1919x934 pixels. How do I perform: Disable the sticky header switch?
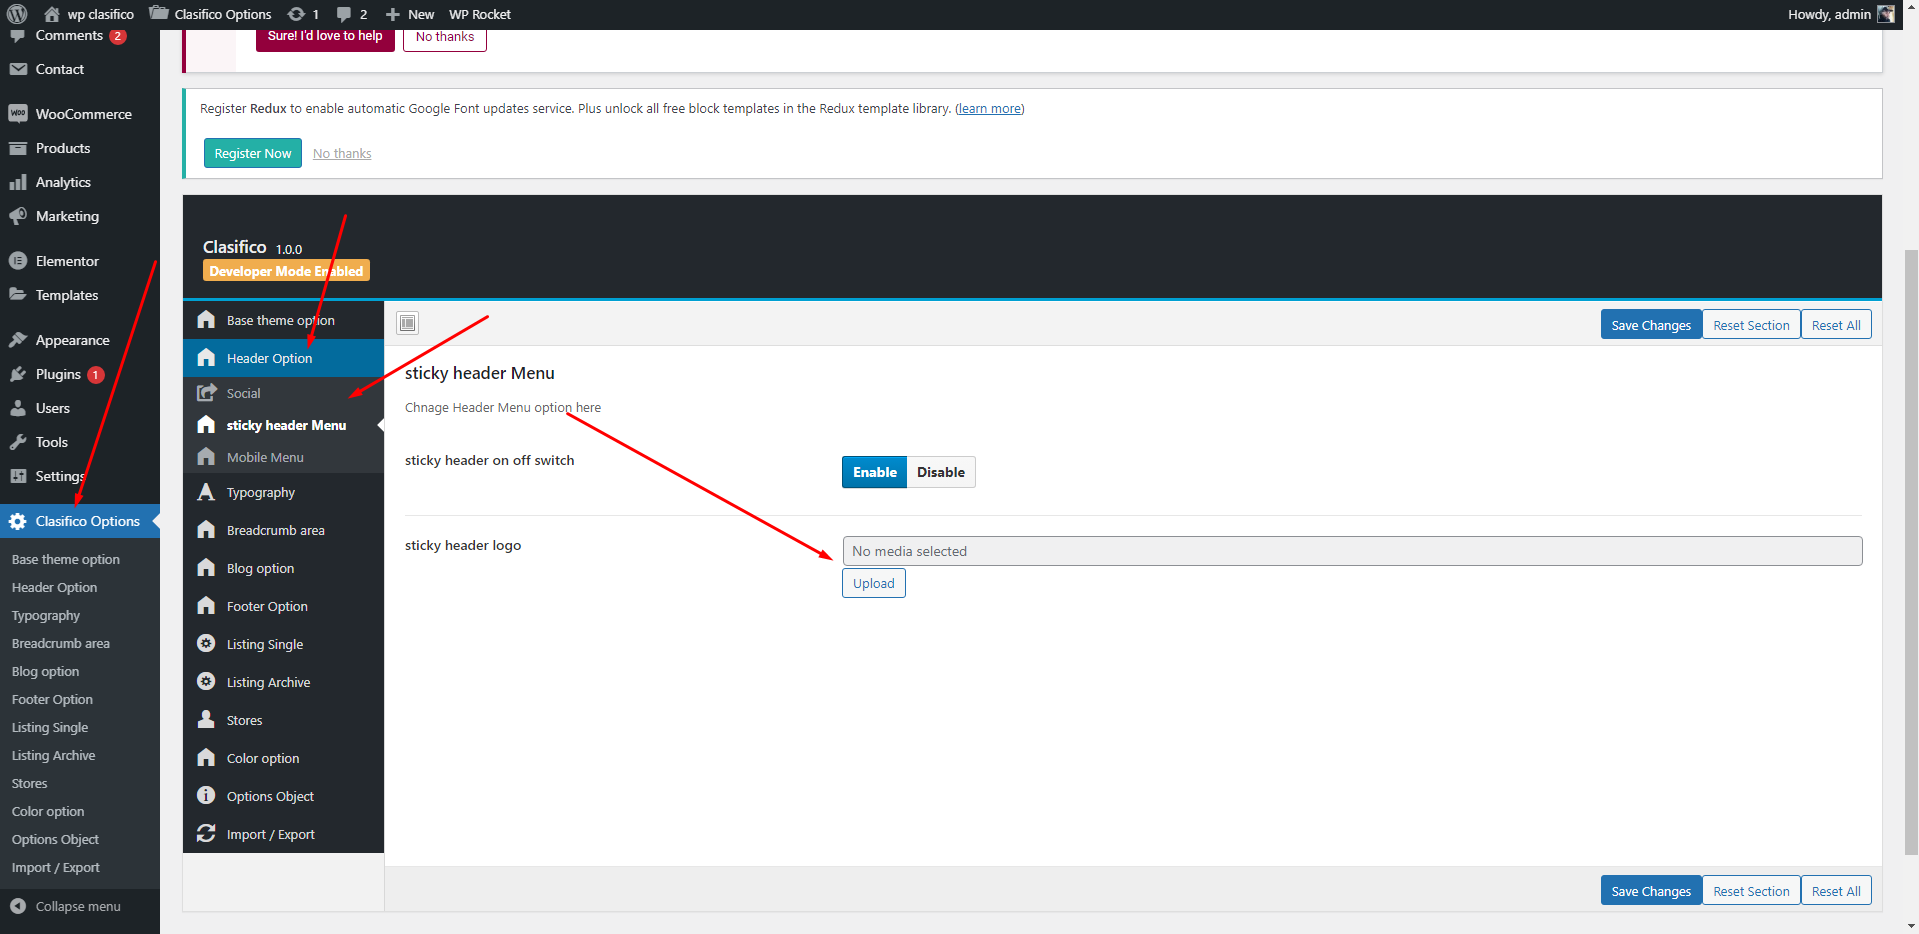point(940,472)
